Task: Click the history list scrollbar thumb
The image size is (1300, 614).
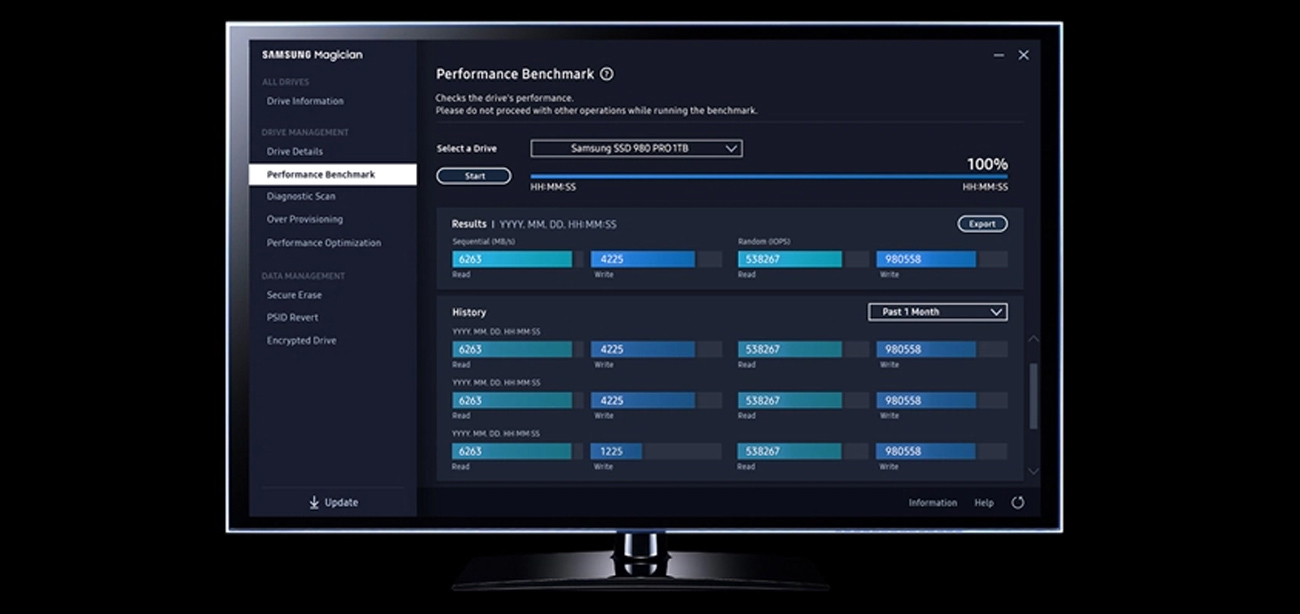Action: pyautogui.click(x=1033, y=396)
